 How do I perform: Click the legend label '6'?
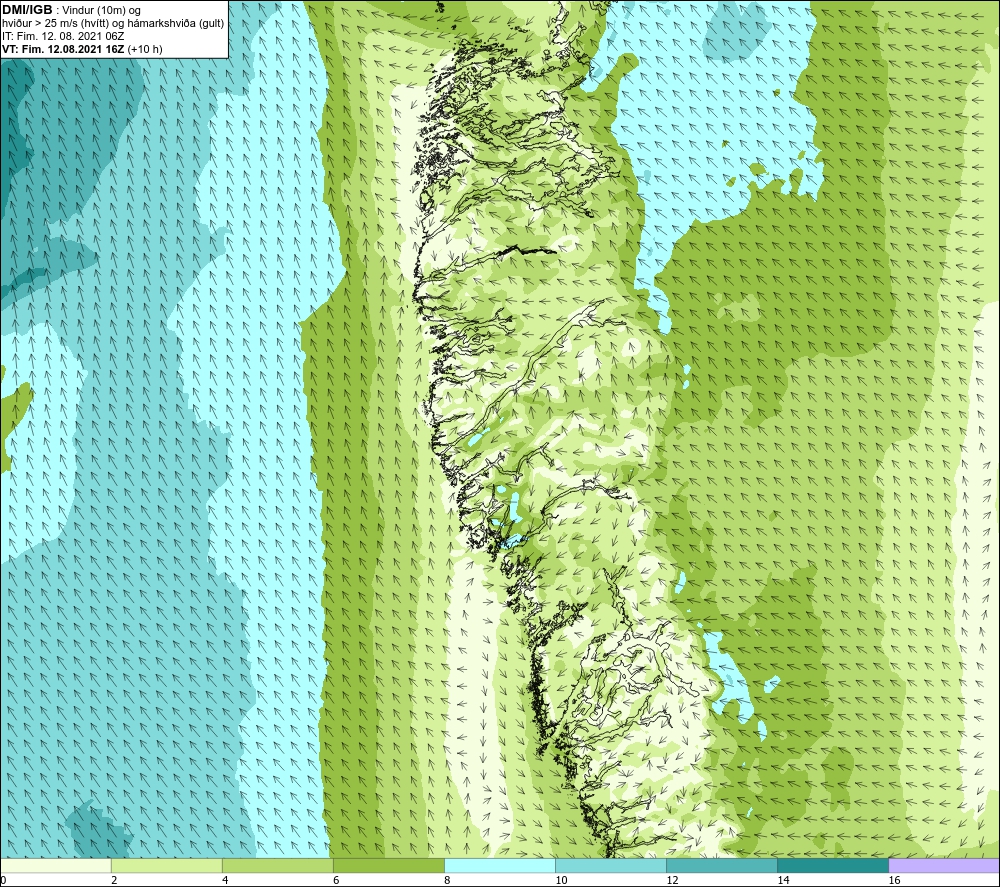[x=336, y=880]
